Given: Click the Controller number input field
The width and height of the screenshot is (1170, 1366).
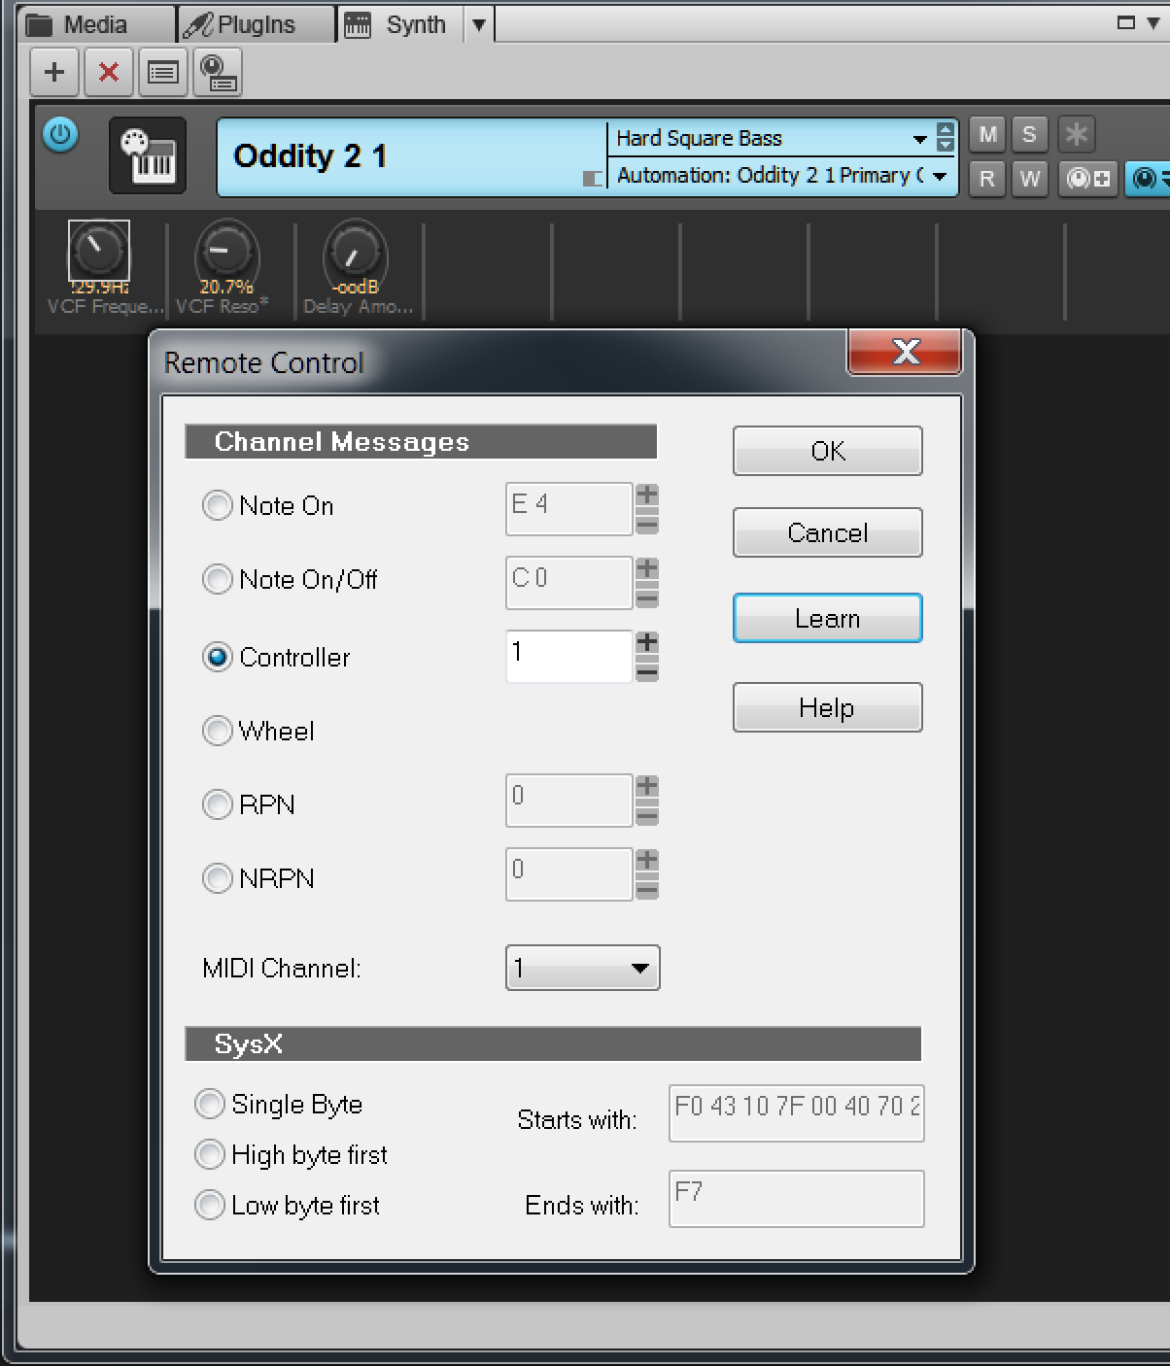Looking at the screenshot, I should [569, 656].
